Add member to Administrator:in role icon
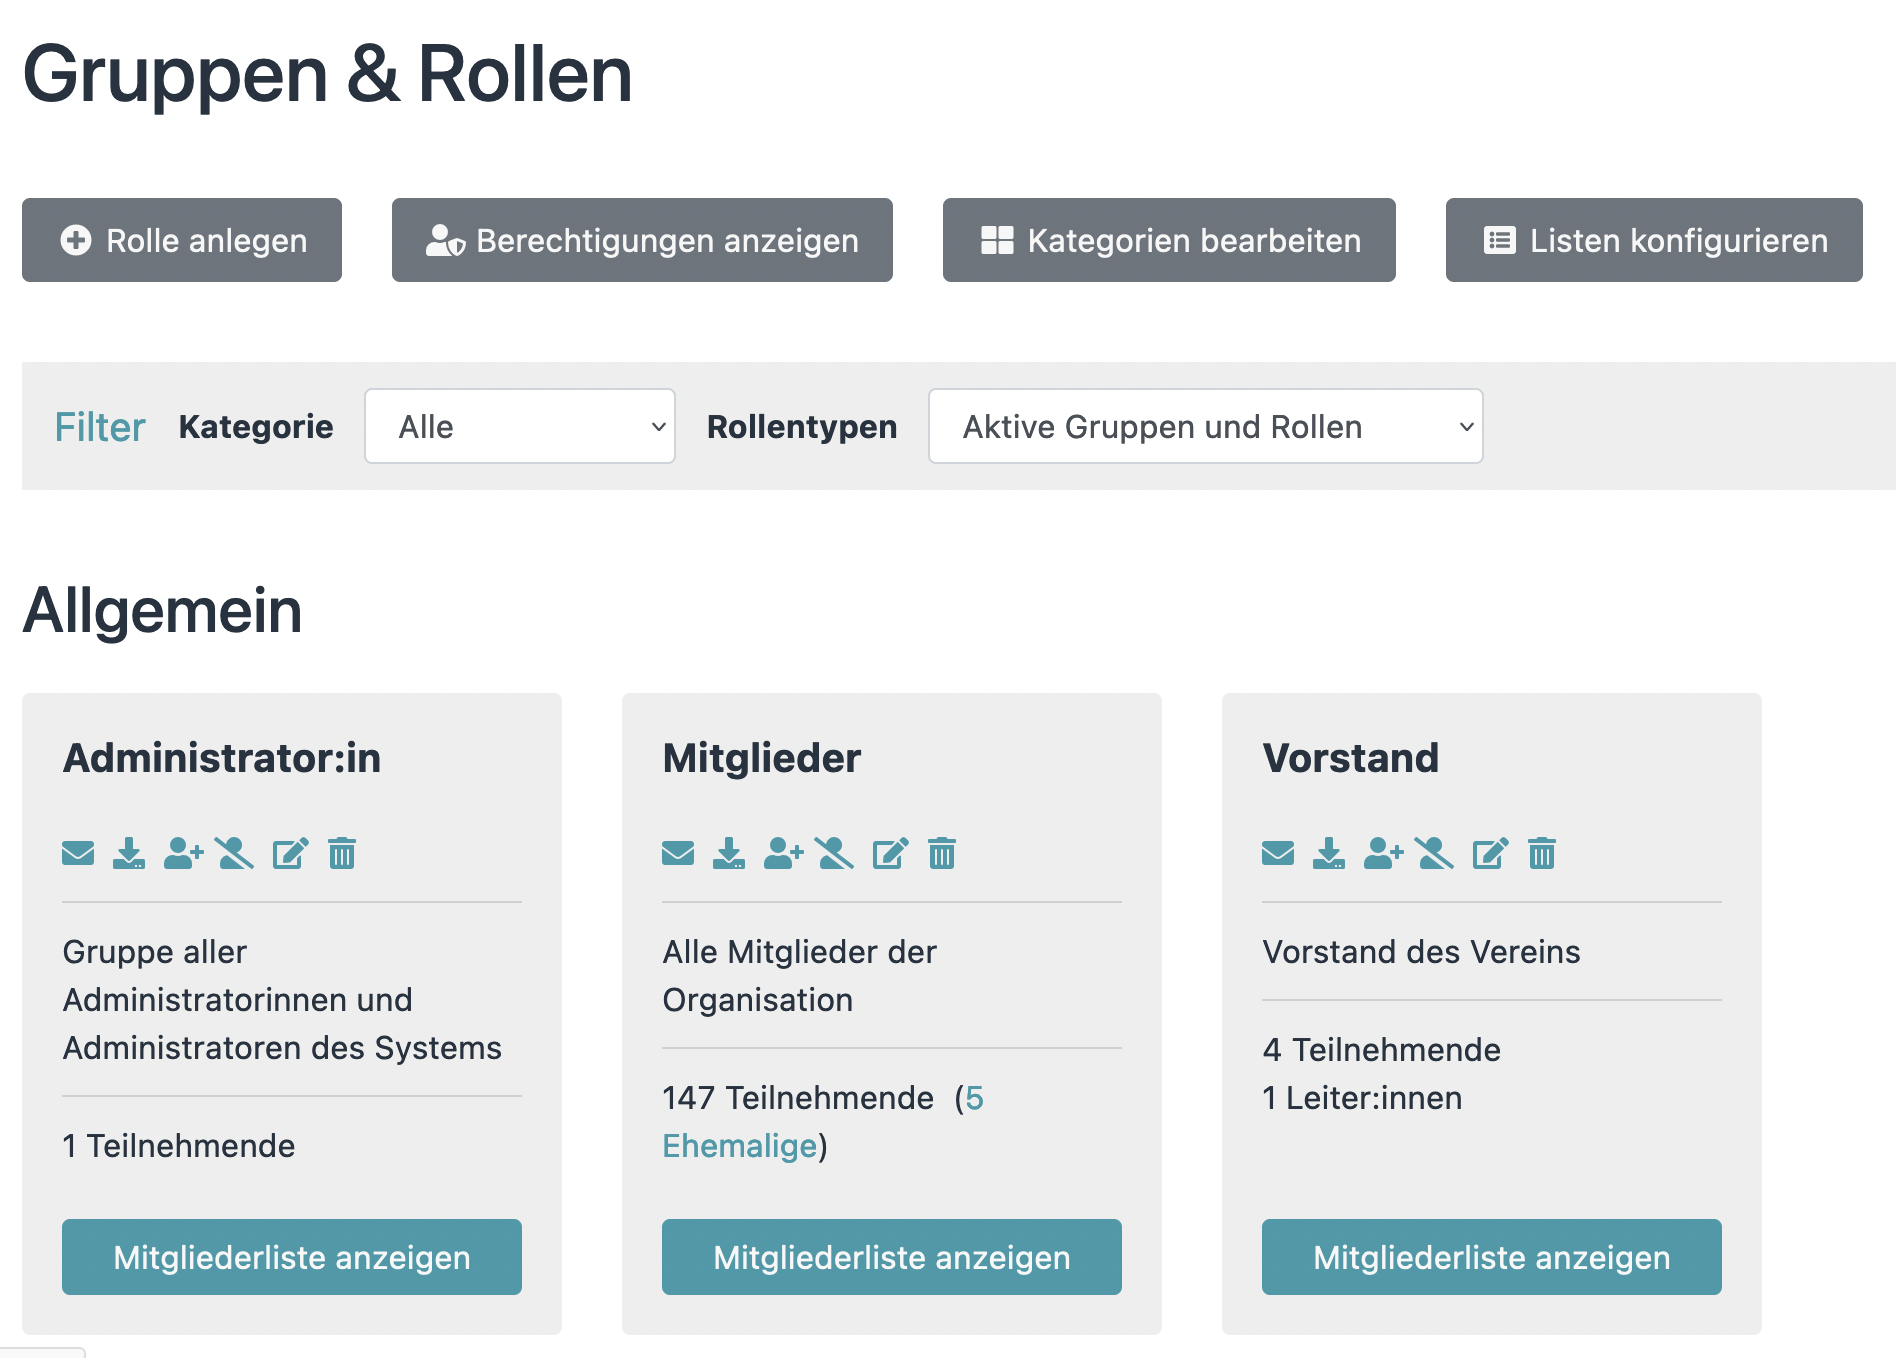Image resolution: width=1896 pixels, height=1358 pixels. (183, 853)
